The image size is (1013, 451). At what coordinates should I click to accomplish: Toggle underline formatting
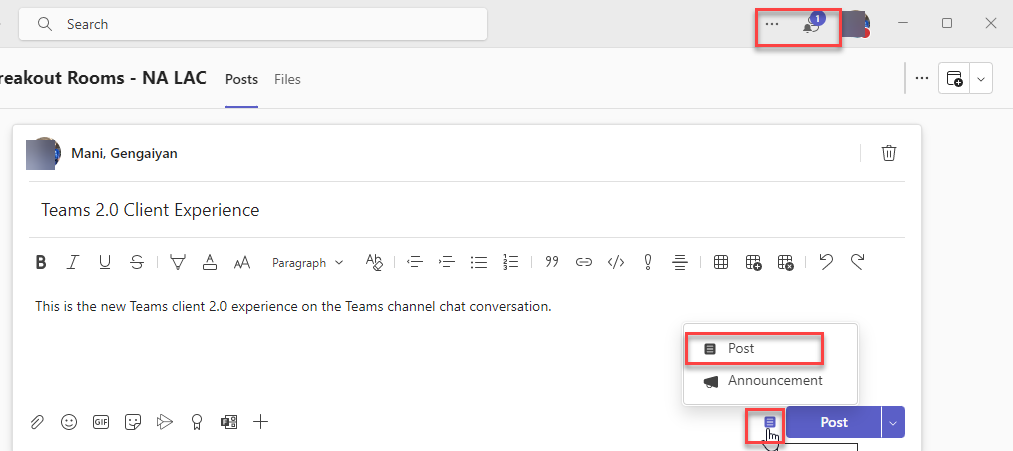pos(105,262)
